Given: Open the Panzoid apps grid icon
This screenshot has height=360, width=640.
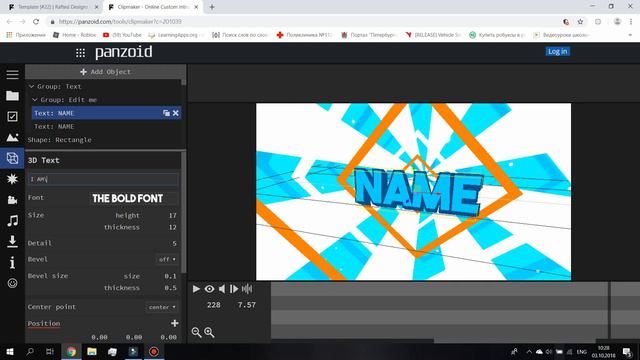Looking at the screenshot, I should 80,53.
